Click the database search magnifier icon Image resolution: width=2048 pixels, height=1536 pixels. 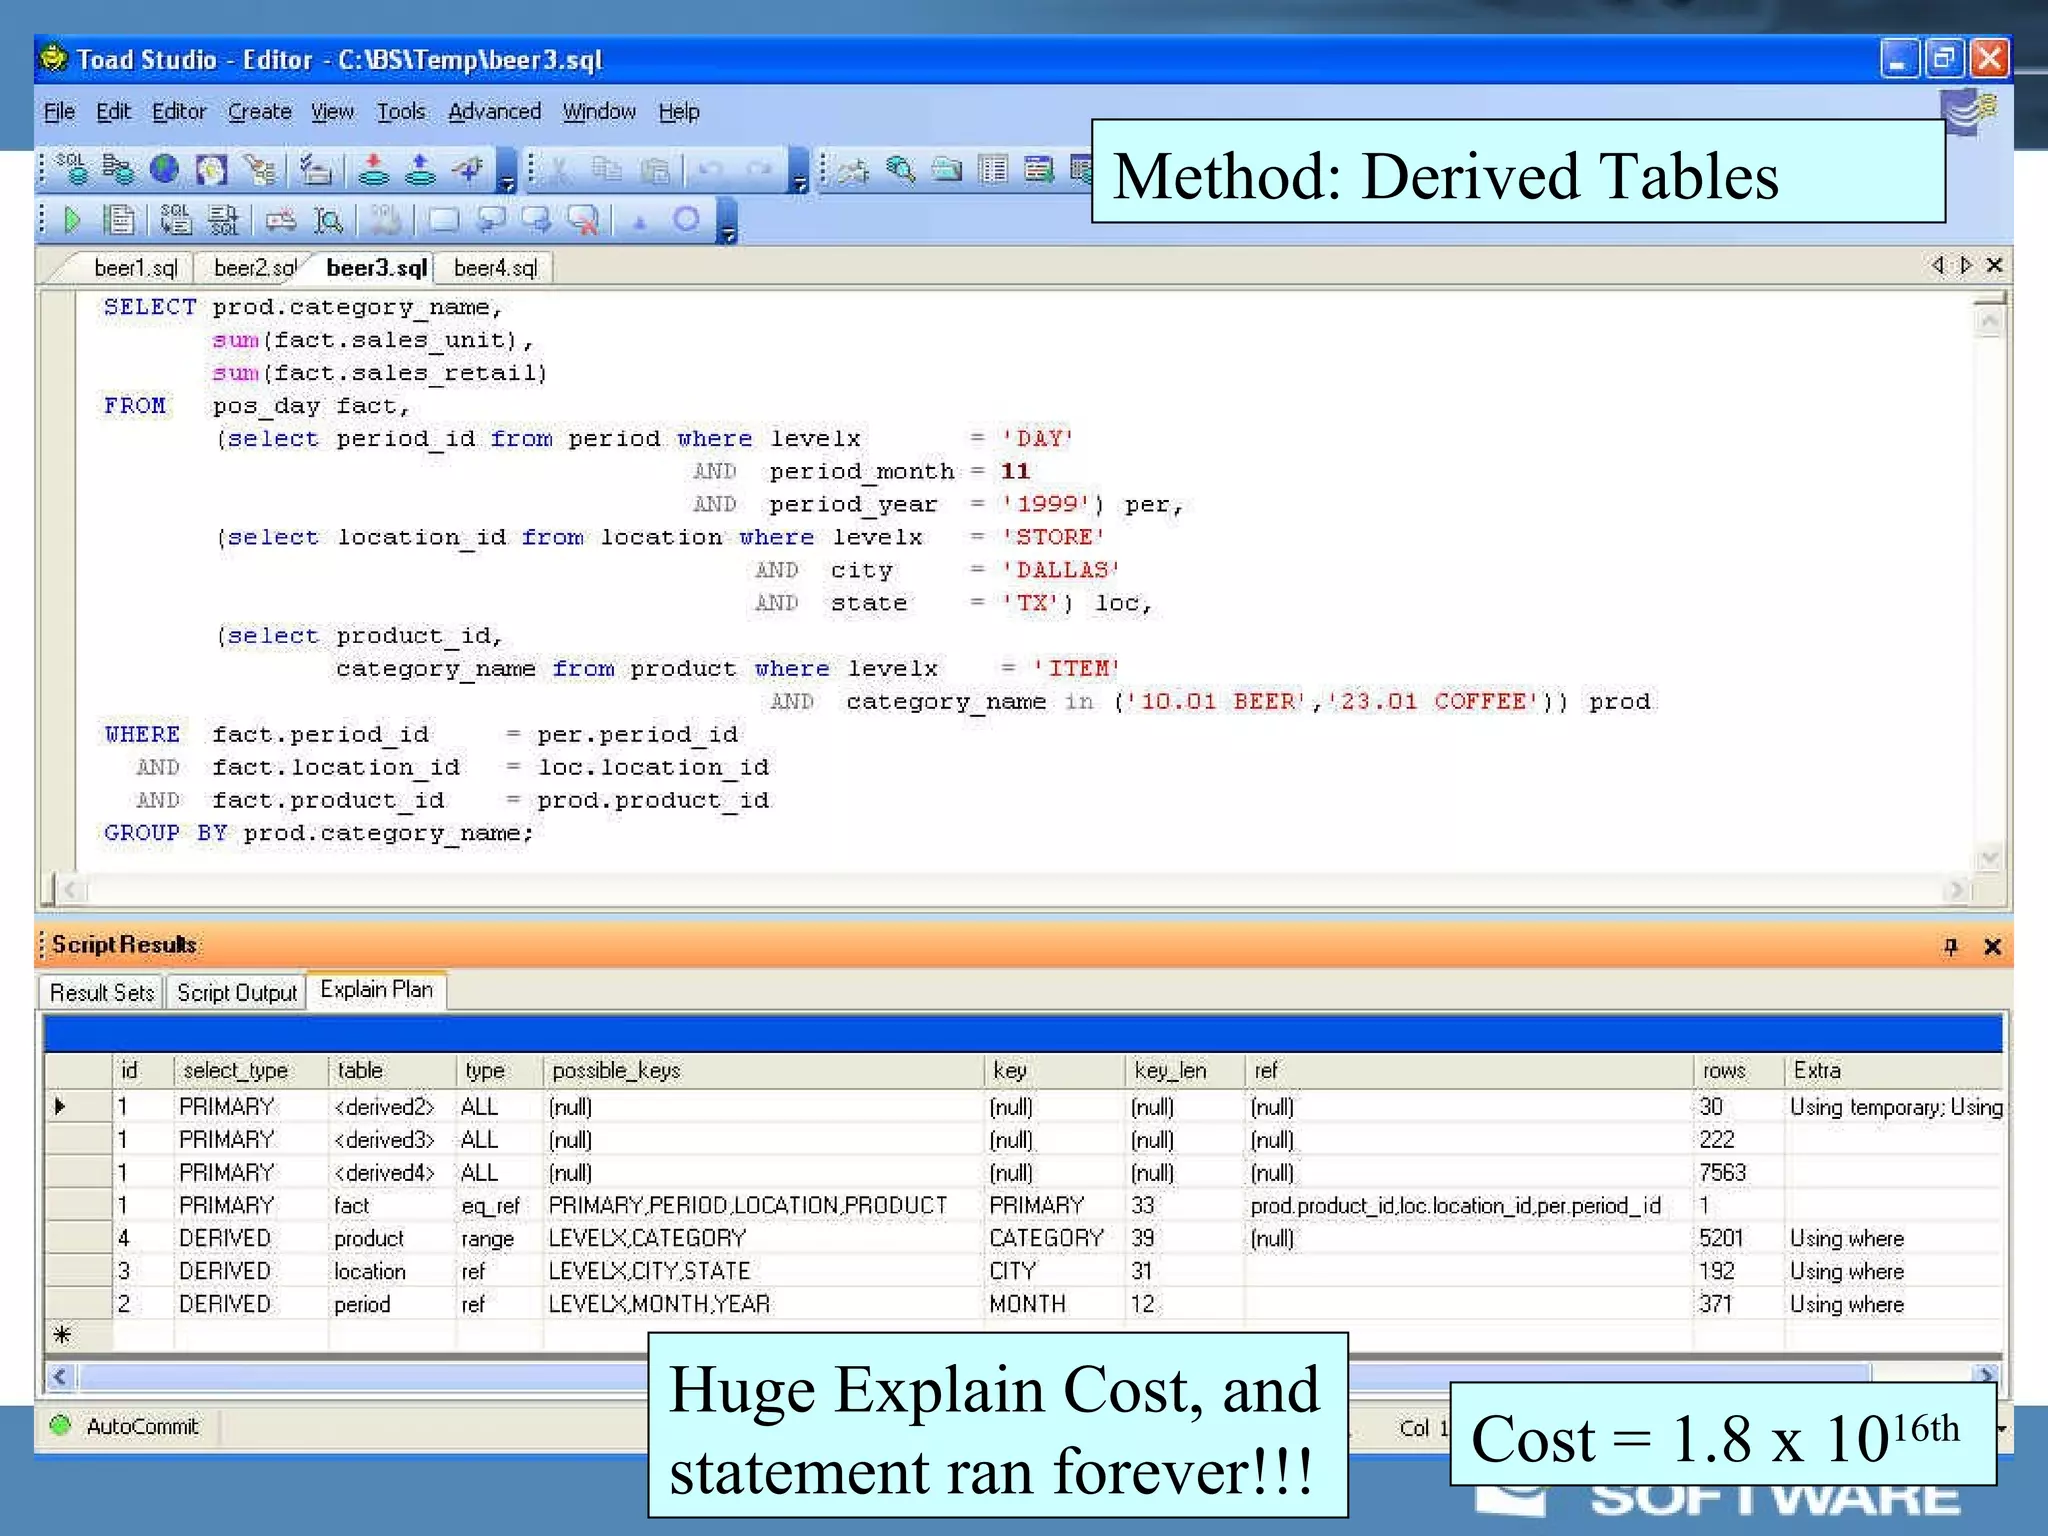[x=901, y=170]
